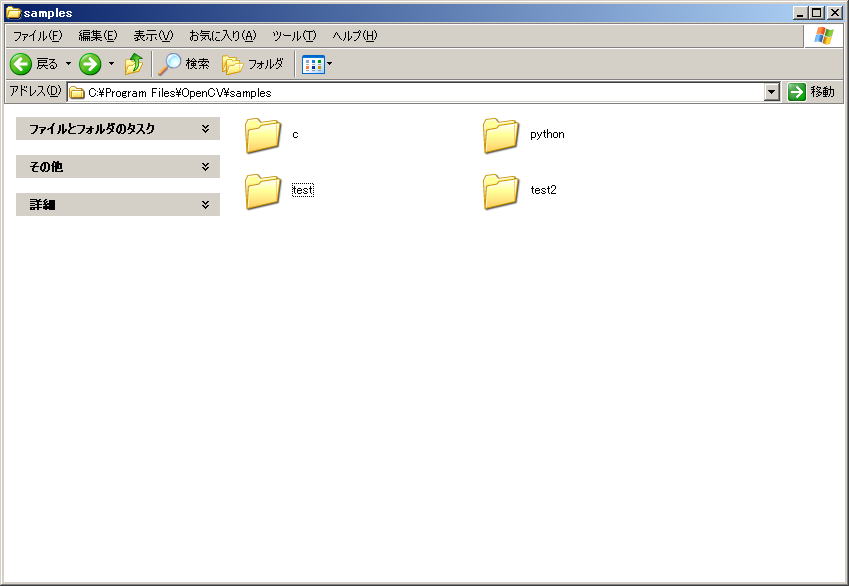
Task: Click the 'test2' folder name label
Action: point(543,190)
